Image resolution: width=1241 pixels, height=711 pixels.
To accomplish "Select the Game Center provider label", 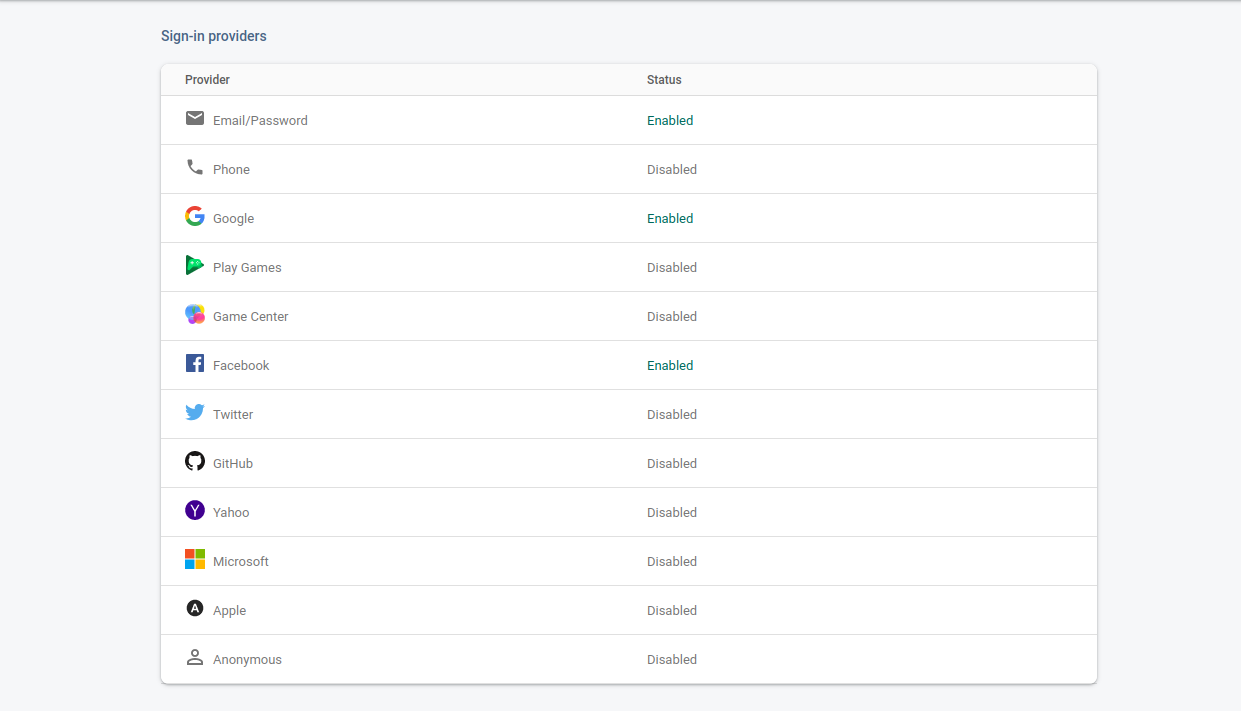I will point(250,316).
